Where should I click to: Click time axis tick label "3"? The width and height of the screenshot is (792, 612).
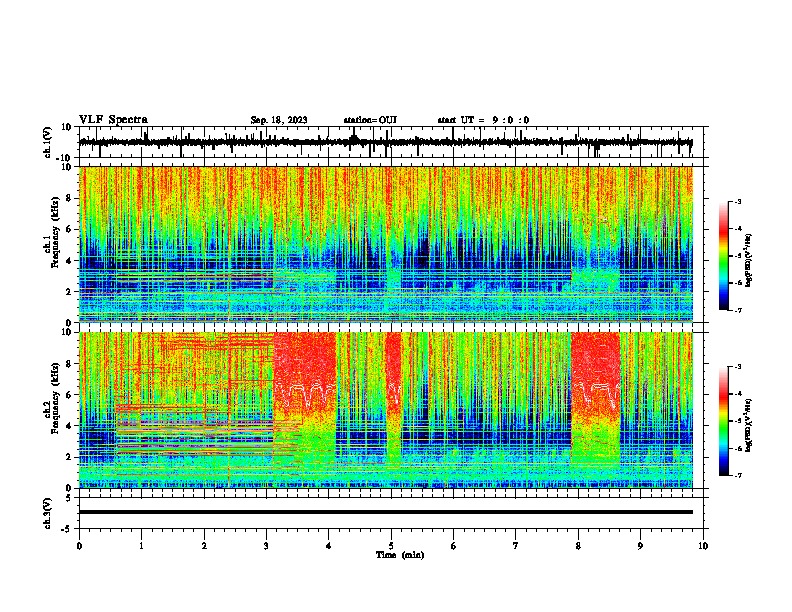266,546
